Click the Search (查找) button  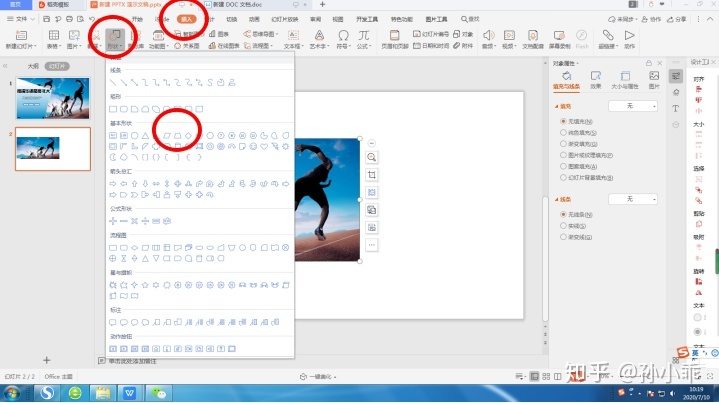point(470,19)
